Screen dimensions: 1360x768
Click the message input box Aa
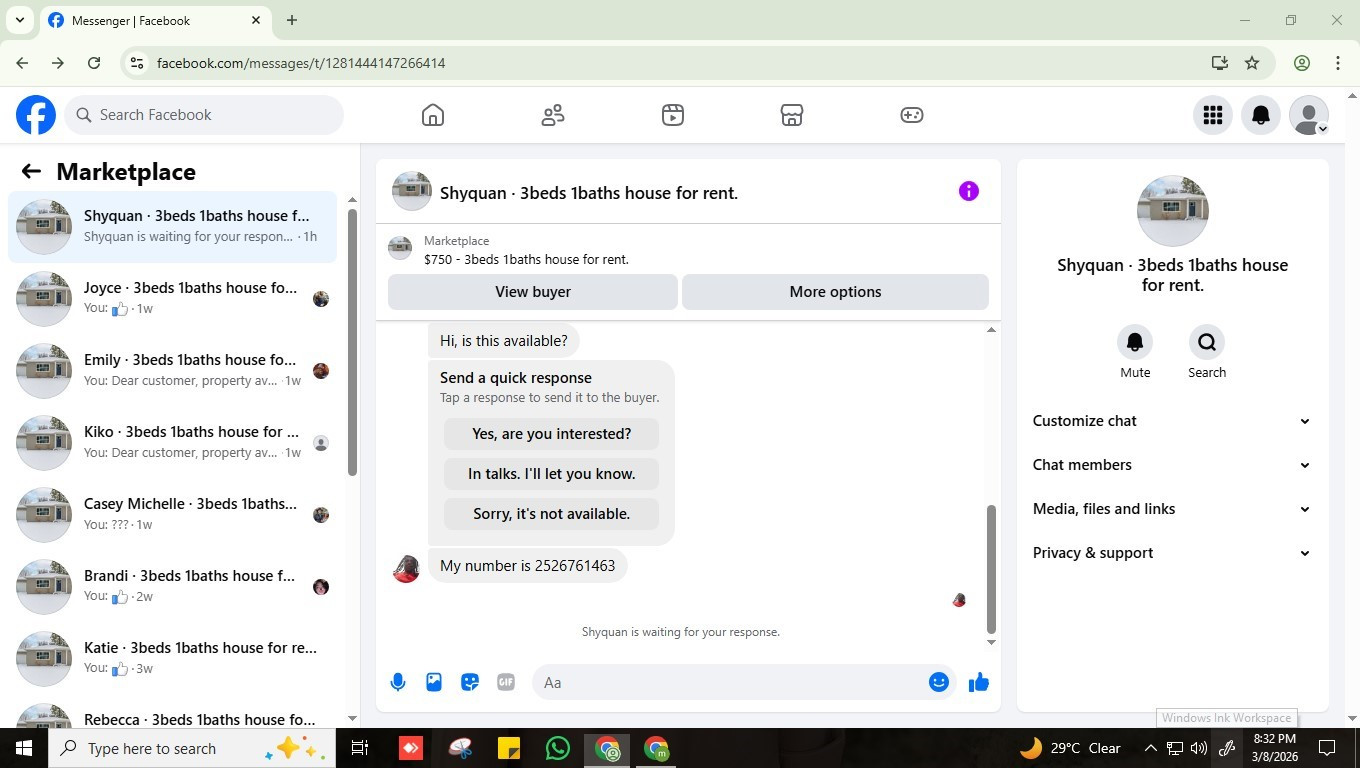[x=730, y=682]
